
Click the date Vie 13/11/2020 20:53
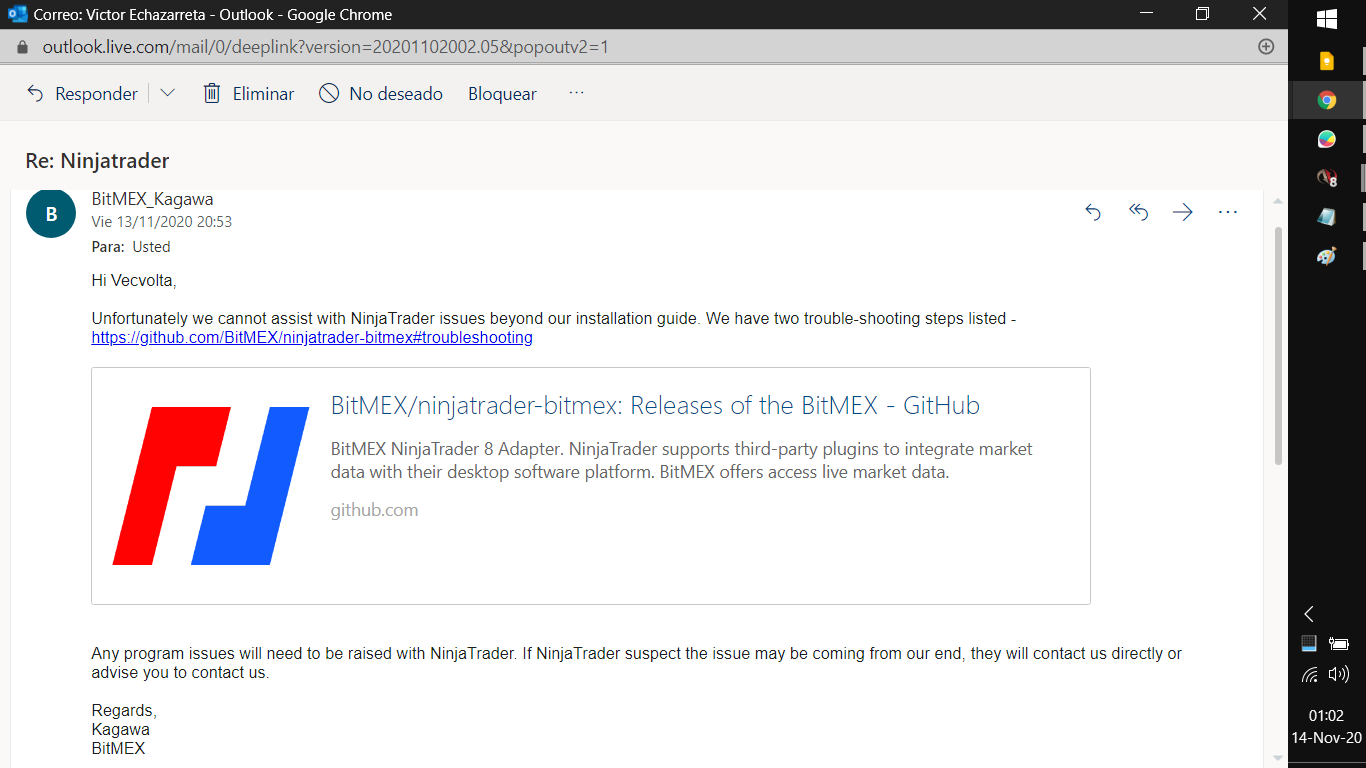pyautogui.click(x=161, y=221)
